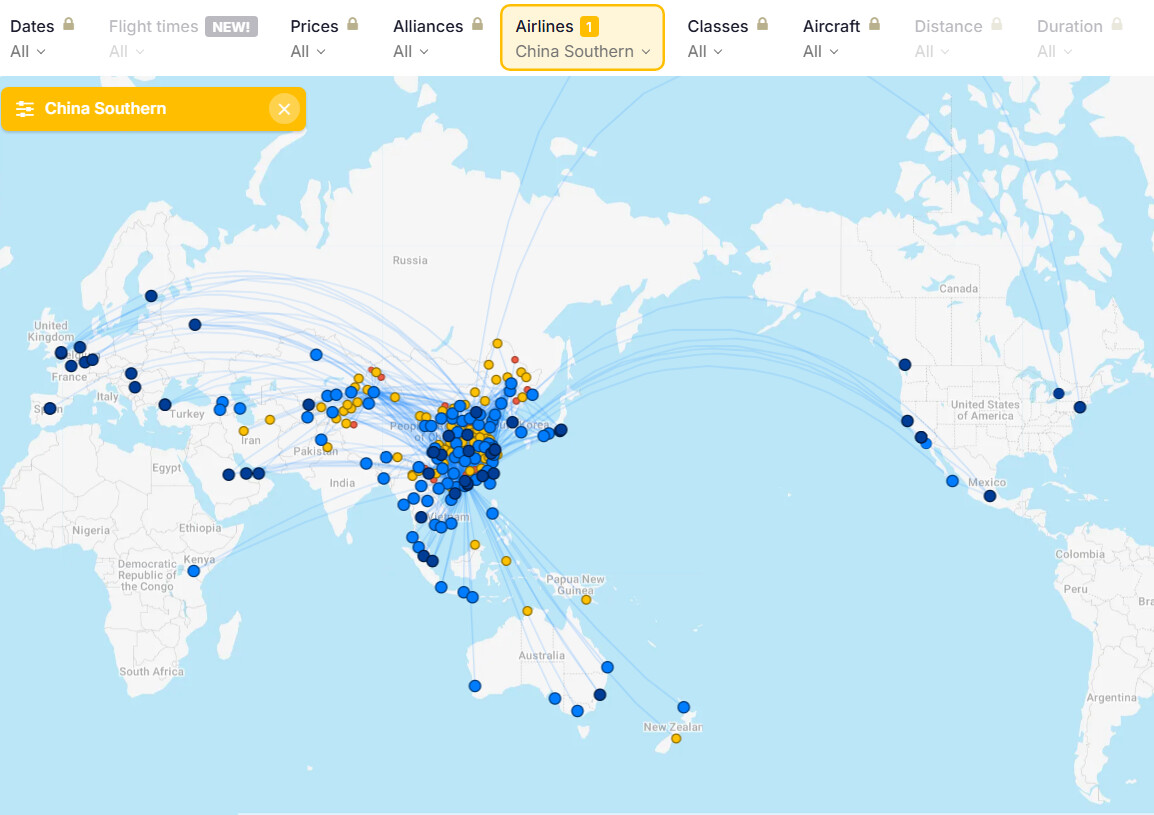Click the Canada map label

(x=958, y=289)
